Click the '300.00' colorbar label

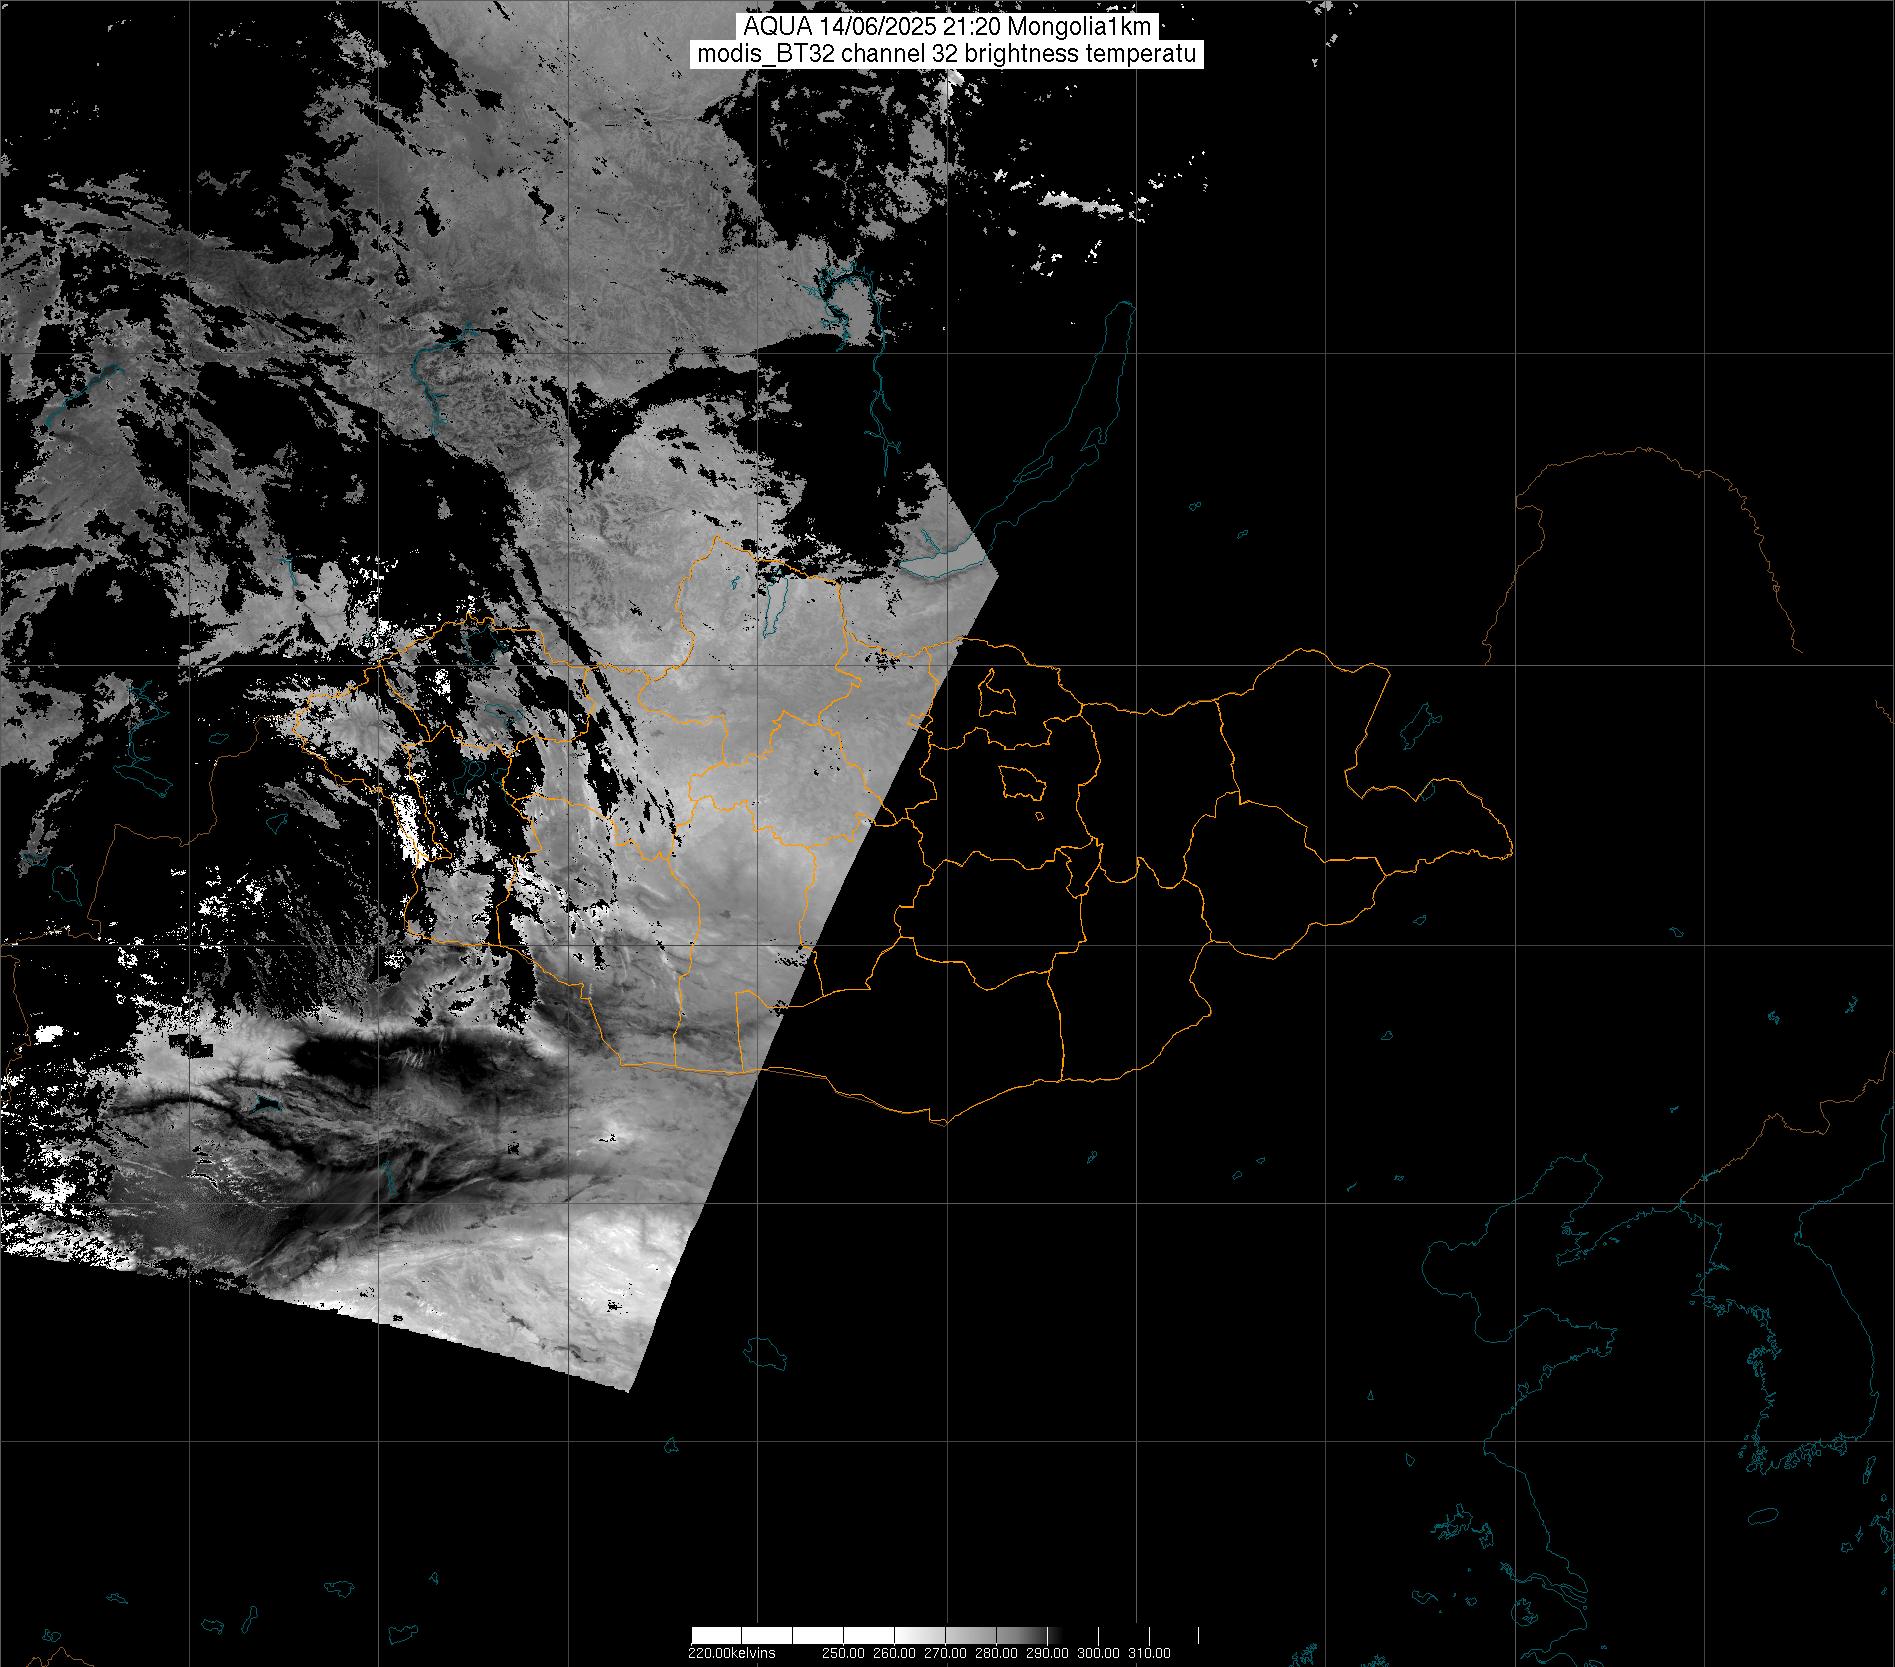pos(1098,1652)
